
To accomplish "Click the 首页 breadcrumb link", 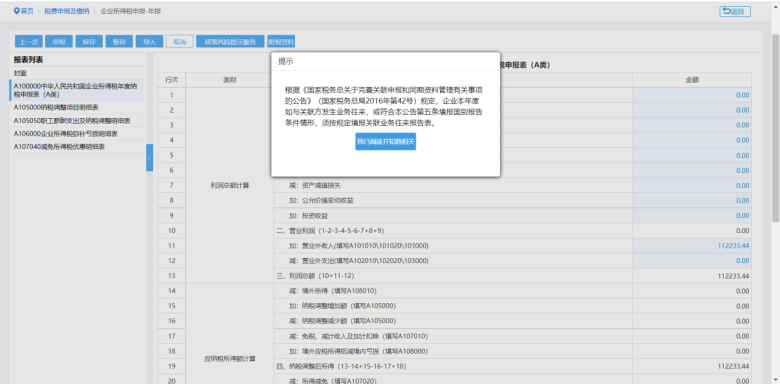I will (27, 11).
